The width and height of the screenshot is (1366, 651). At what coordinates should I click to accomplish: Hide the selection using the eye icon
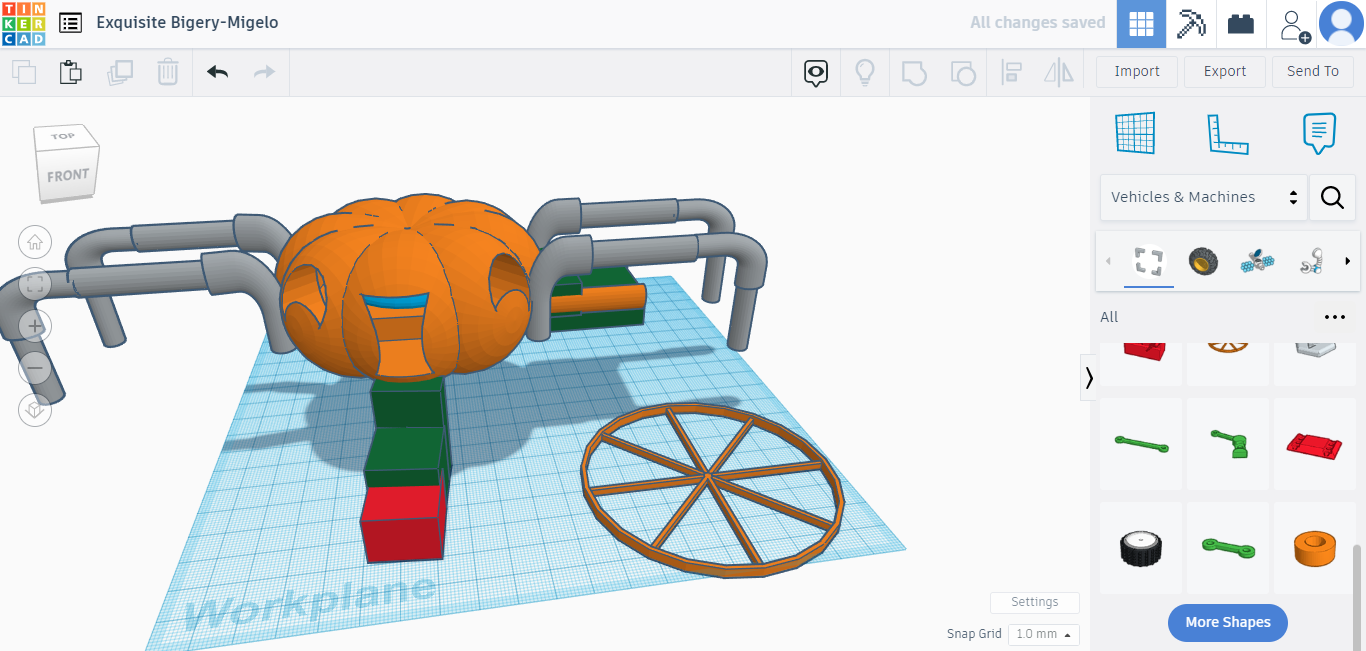point(815,72)
